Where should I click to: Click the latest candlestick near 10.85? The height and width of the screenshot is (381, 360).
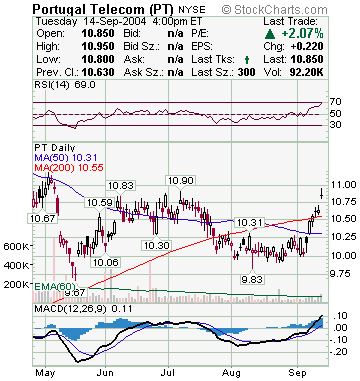(x=321, y=193)
